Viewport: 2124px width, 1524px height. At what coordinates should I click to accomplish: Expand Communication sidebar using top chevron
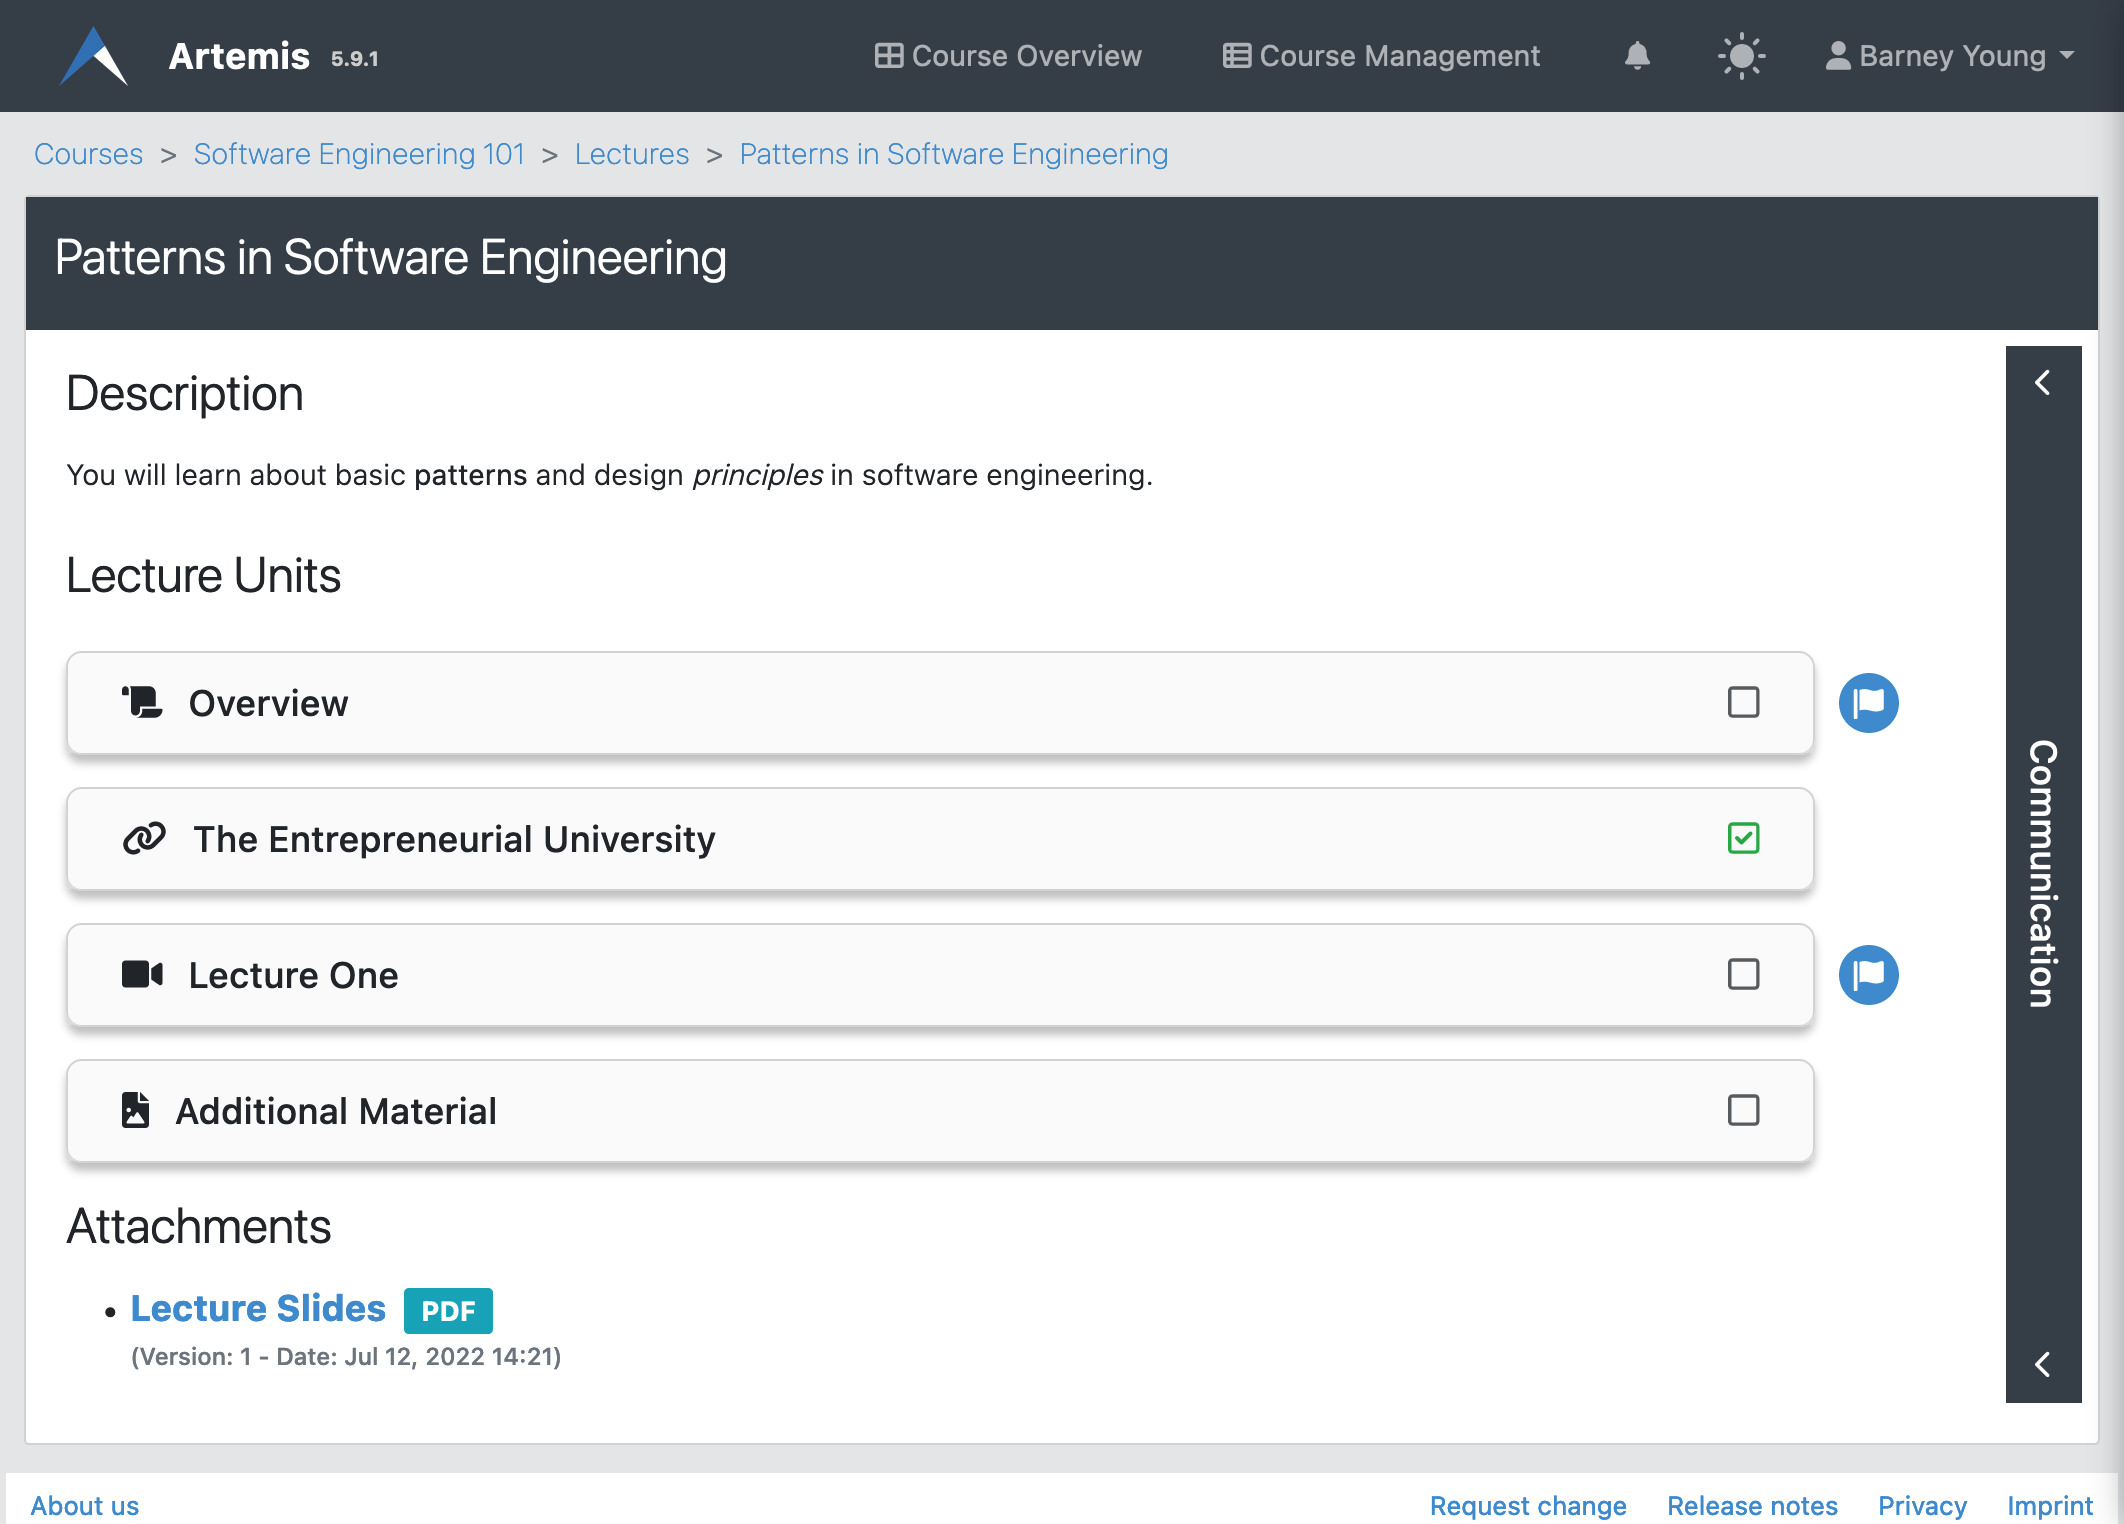point(2043,383)
